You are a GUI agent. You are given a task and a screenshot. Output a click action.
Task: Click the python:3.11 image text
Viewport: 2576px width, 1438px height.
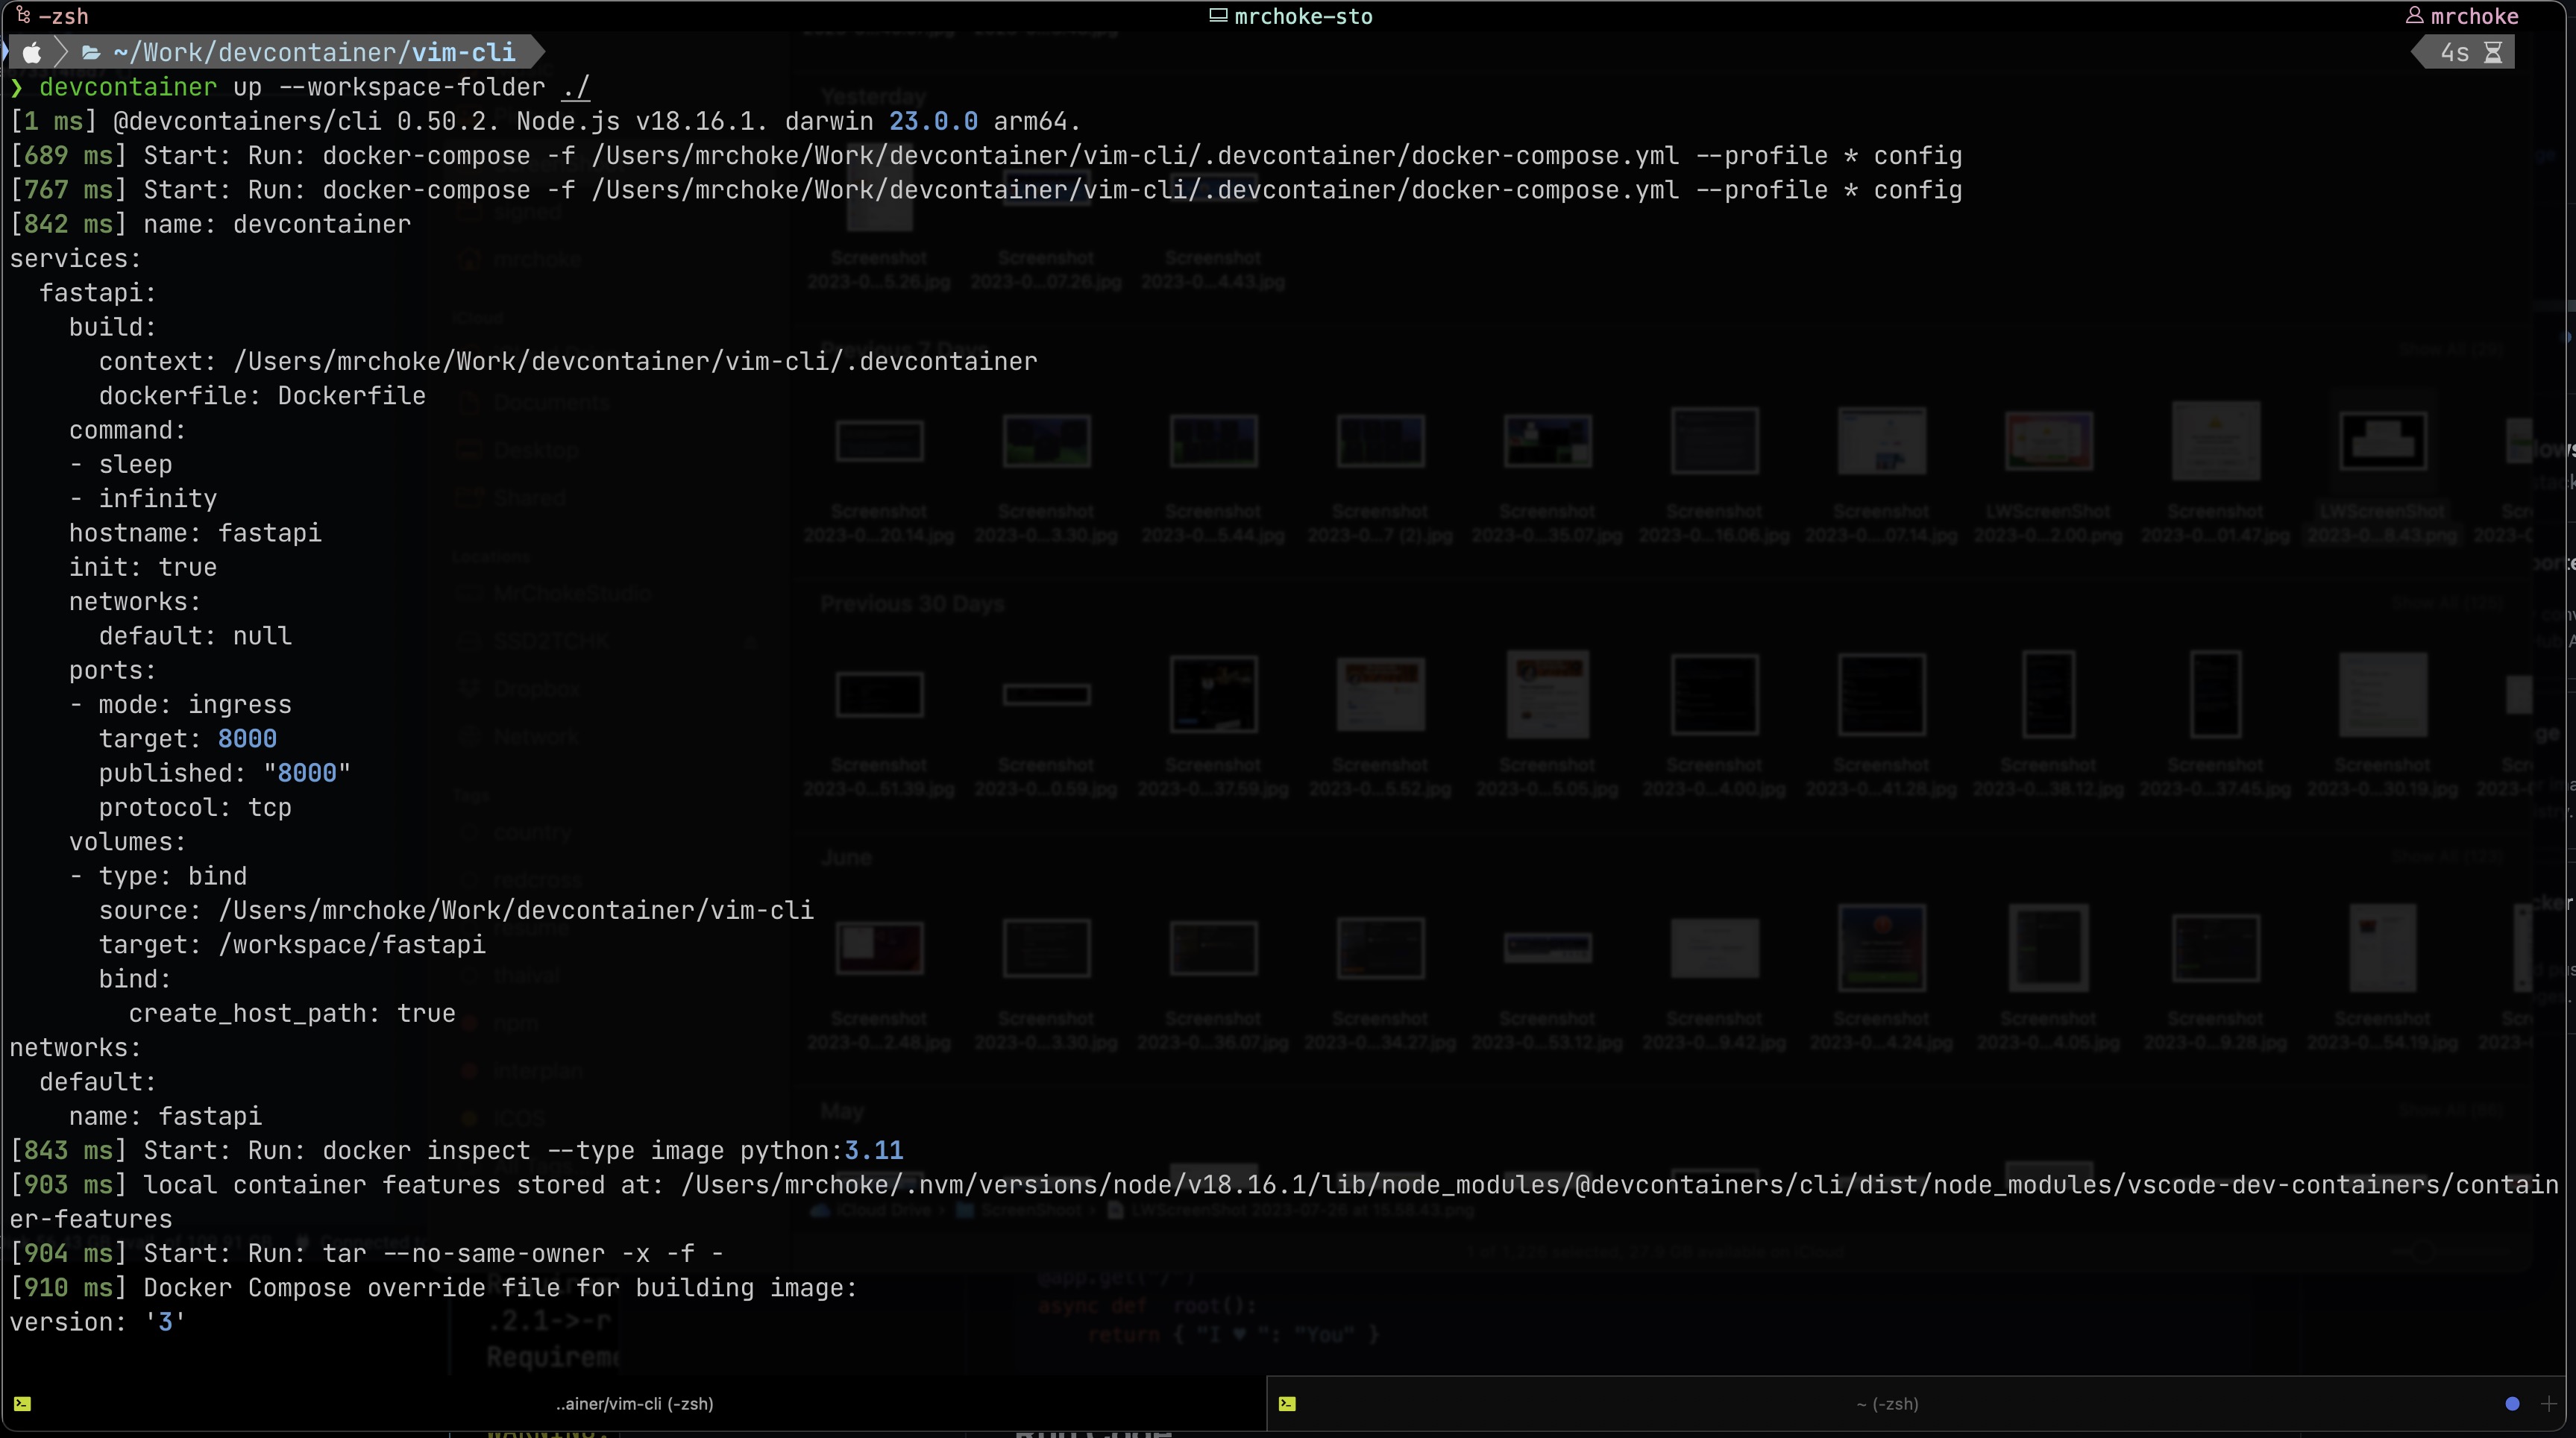821,1150
